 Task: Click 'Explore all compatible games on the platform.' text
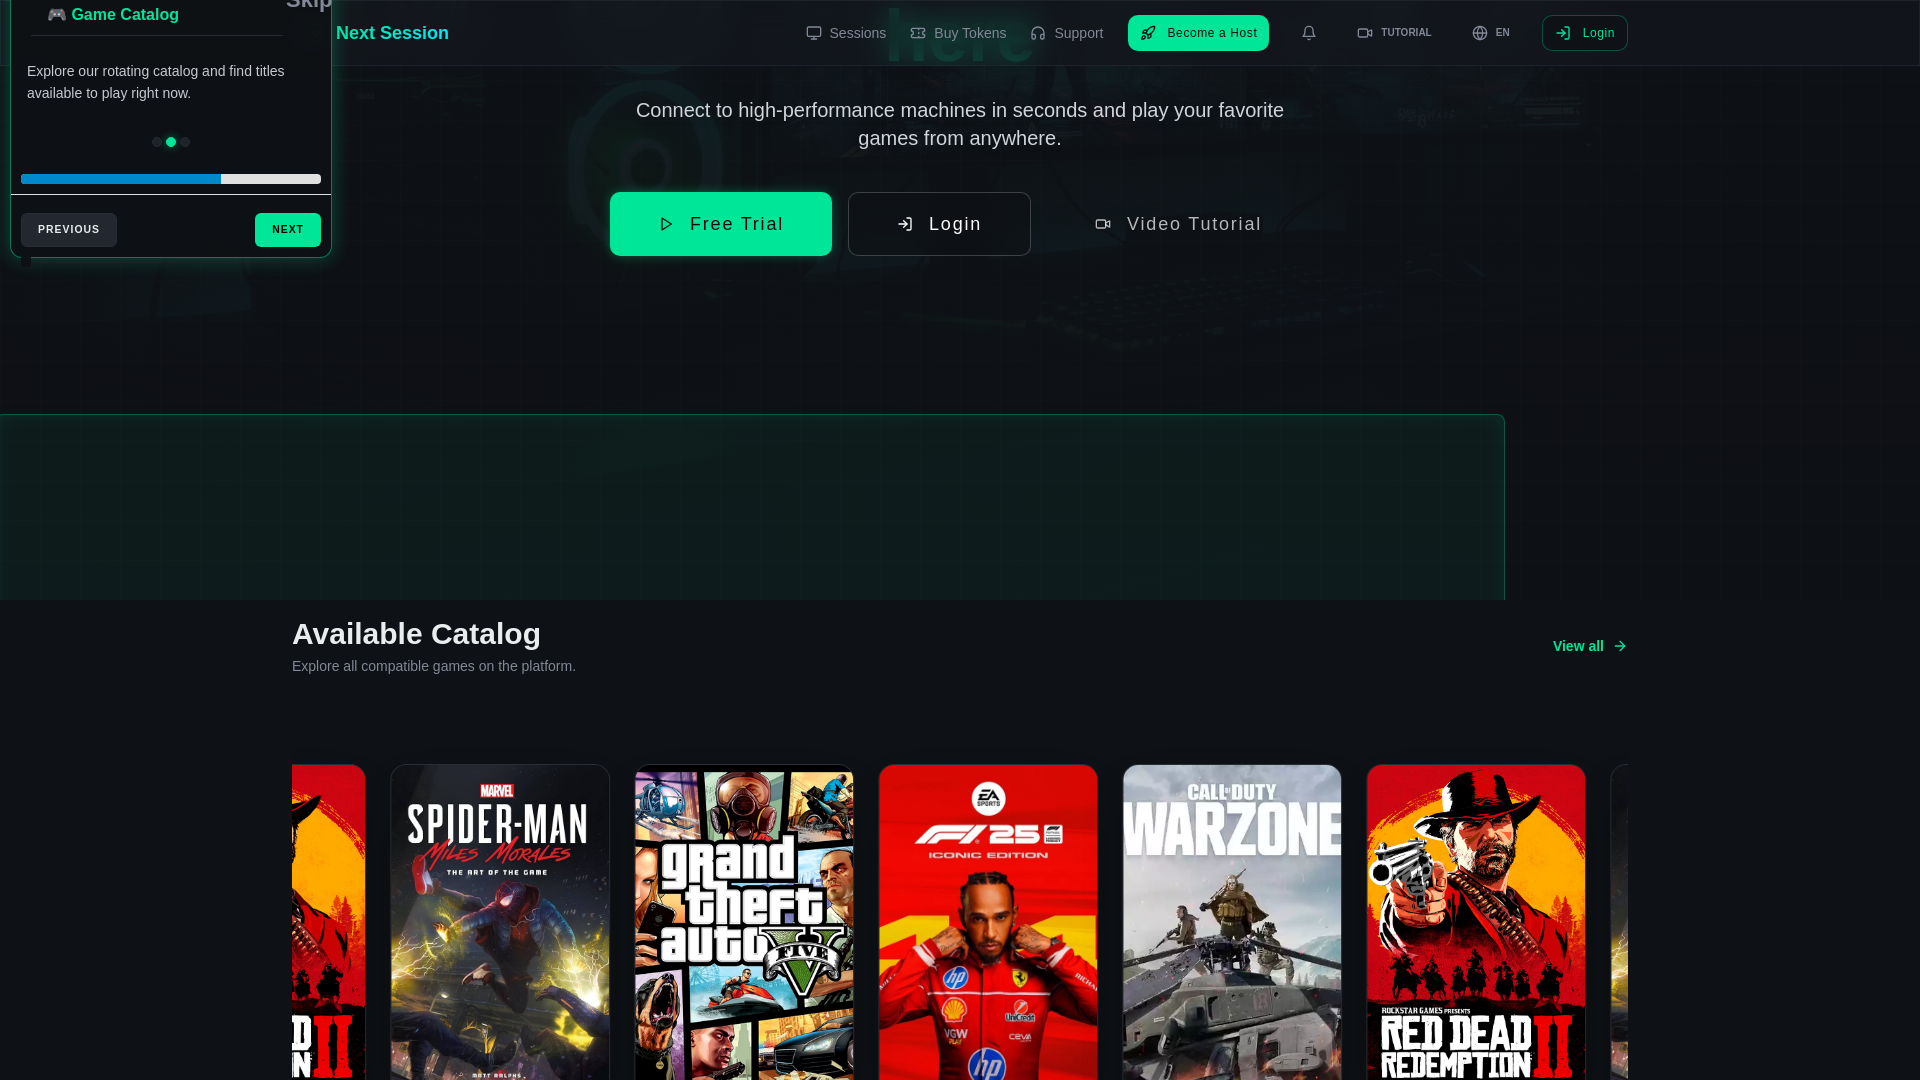tap(434, 666)
